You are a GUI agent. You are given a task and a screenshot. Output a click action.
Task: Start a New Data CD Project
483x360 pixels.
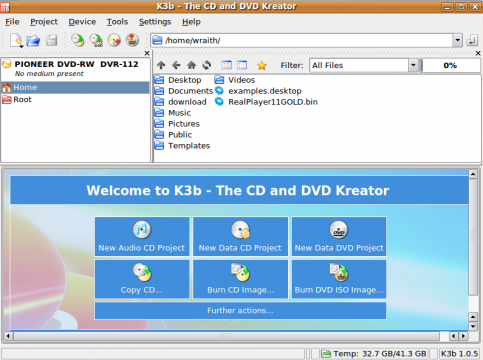tap(240, 236)
